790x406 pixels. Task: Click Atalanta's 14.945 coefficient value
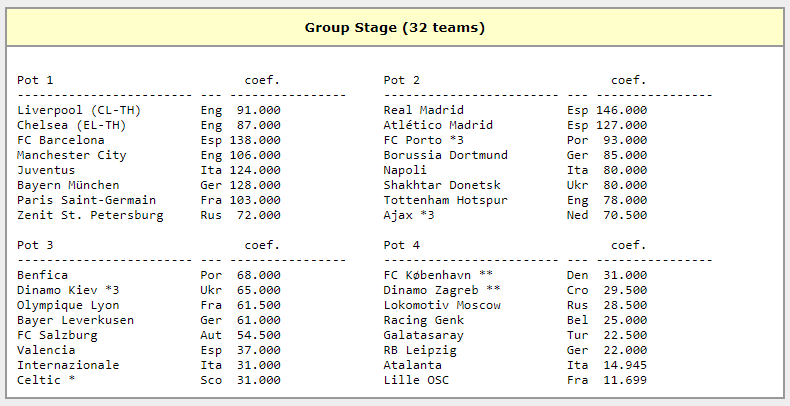[625, 365]
